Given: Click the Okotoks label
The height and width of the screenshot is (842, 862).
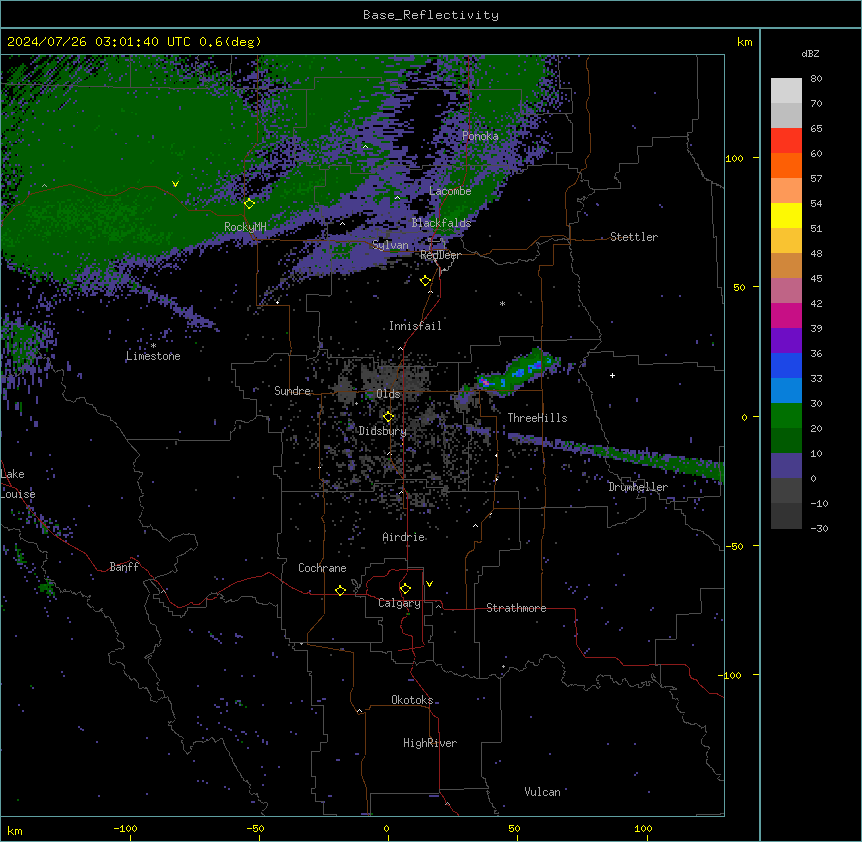Looking at the screenshot, I should pyautogui.click(x=412, y=700).
